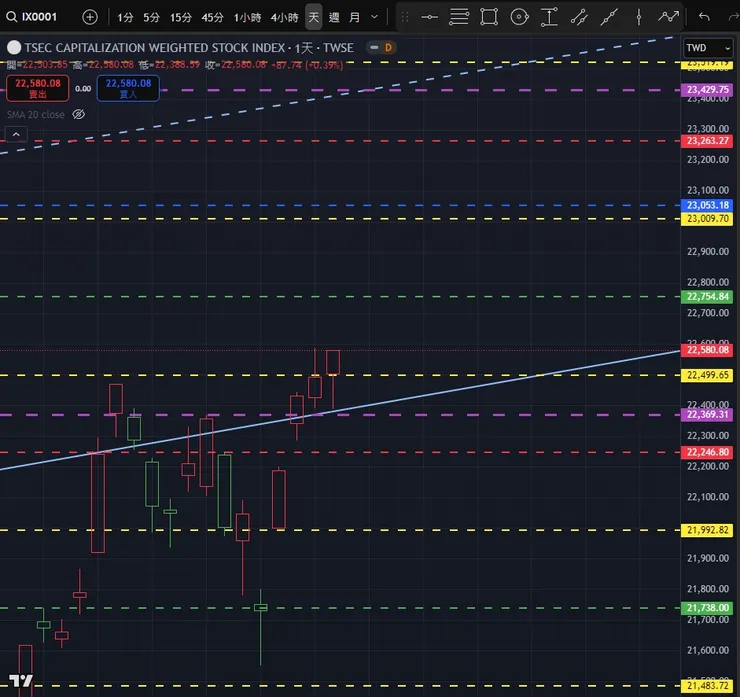This screenshot has width=740, height=697.
Task: Click the yellow 21,992.82 price label
Action: (707, 530)
